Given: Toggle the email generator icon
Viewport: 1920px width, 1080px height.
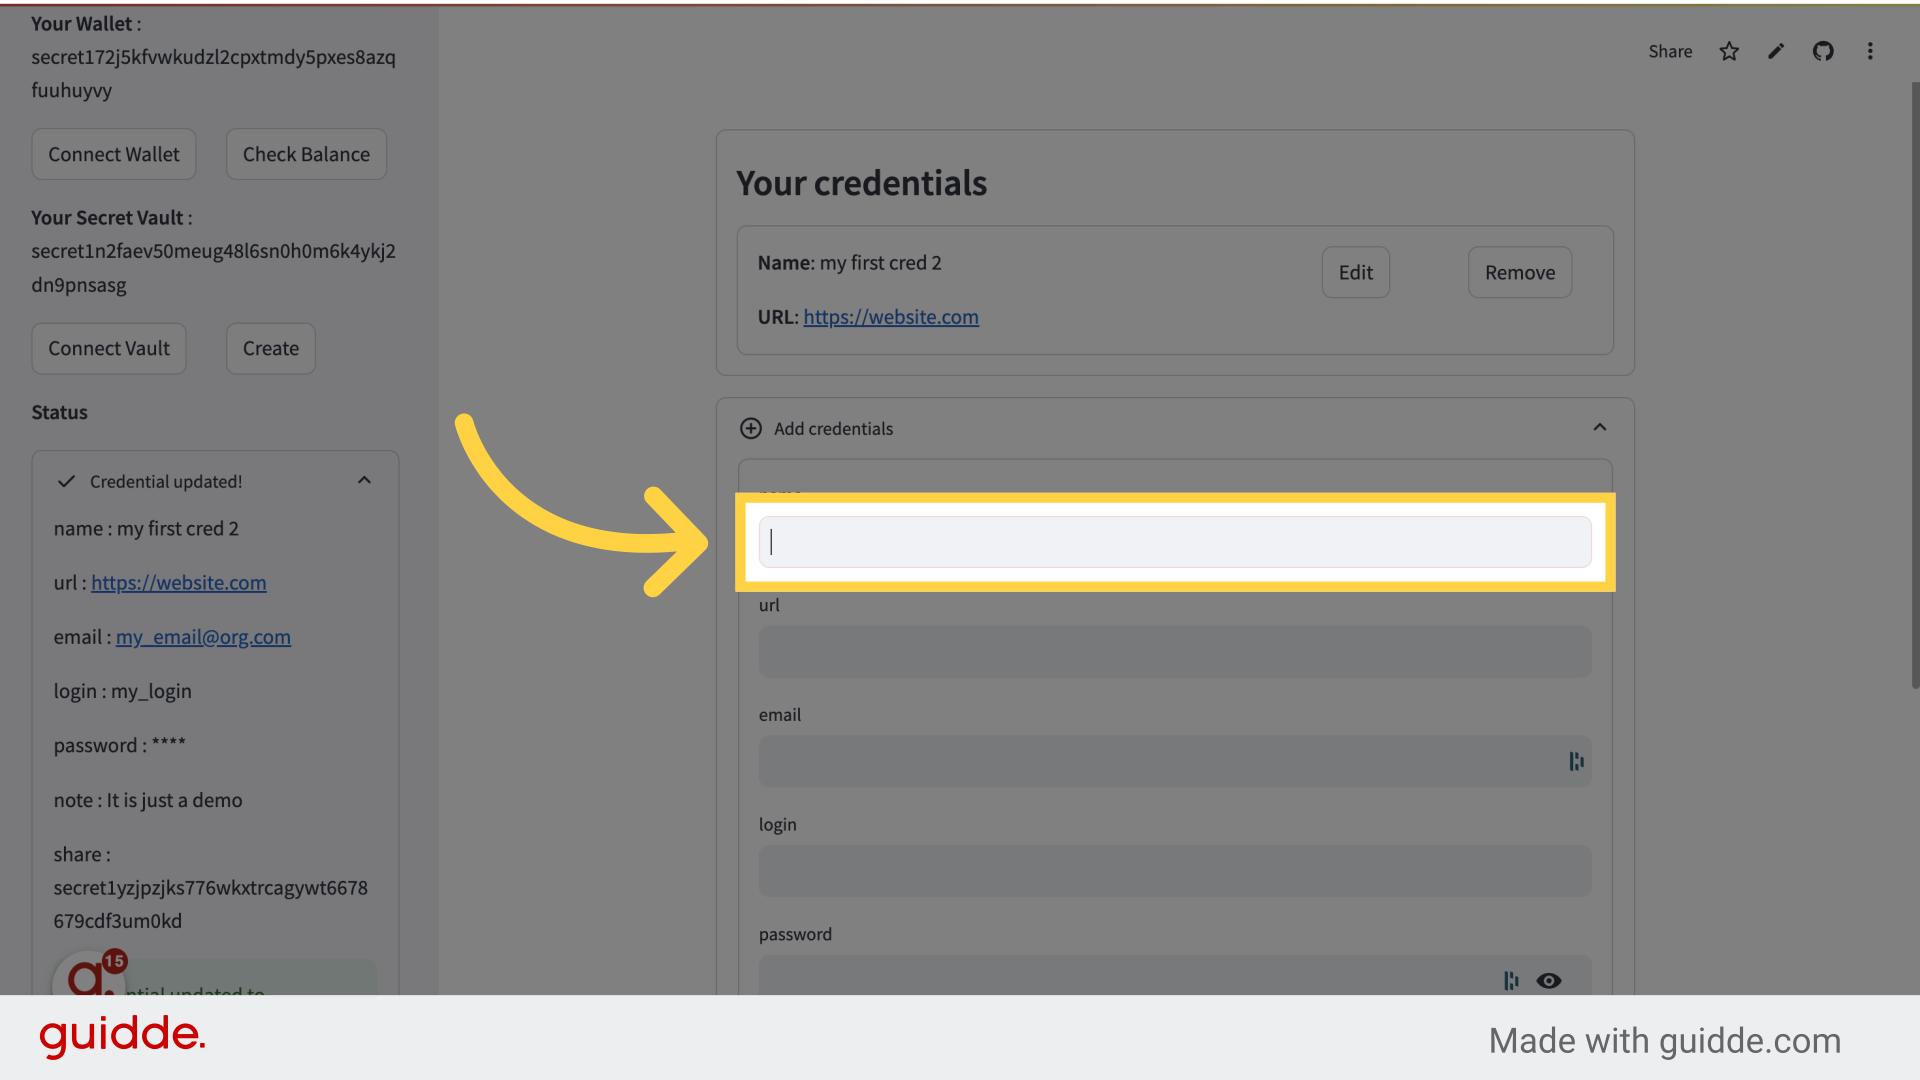Looking at the screenshot, I should pos(1576,761).
